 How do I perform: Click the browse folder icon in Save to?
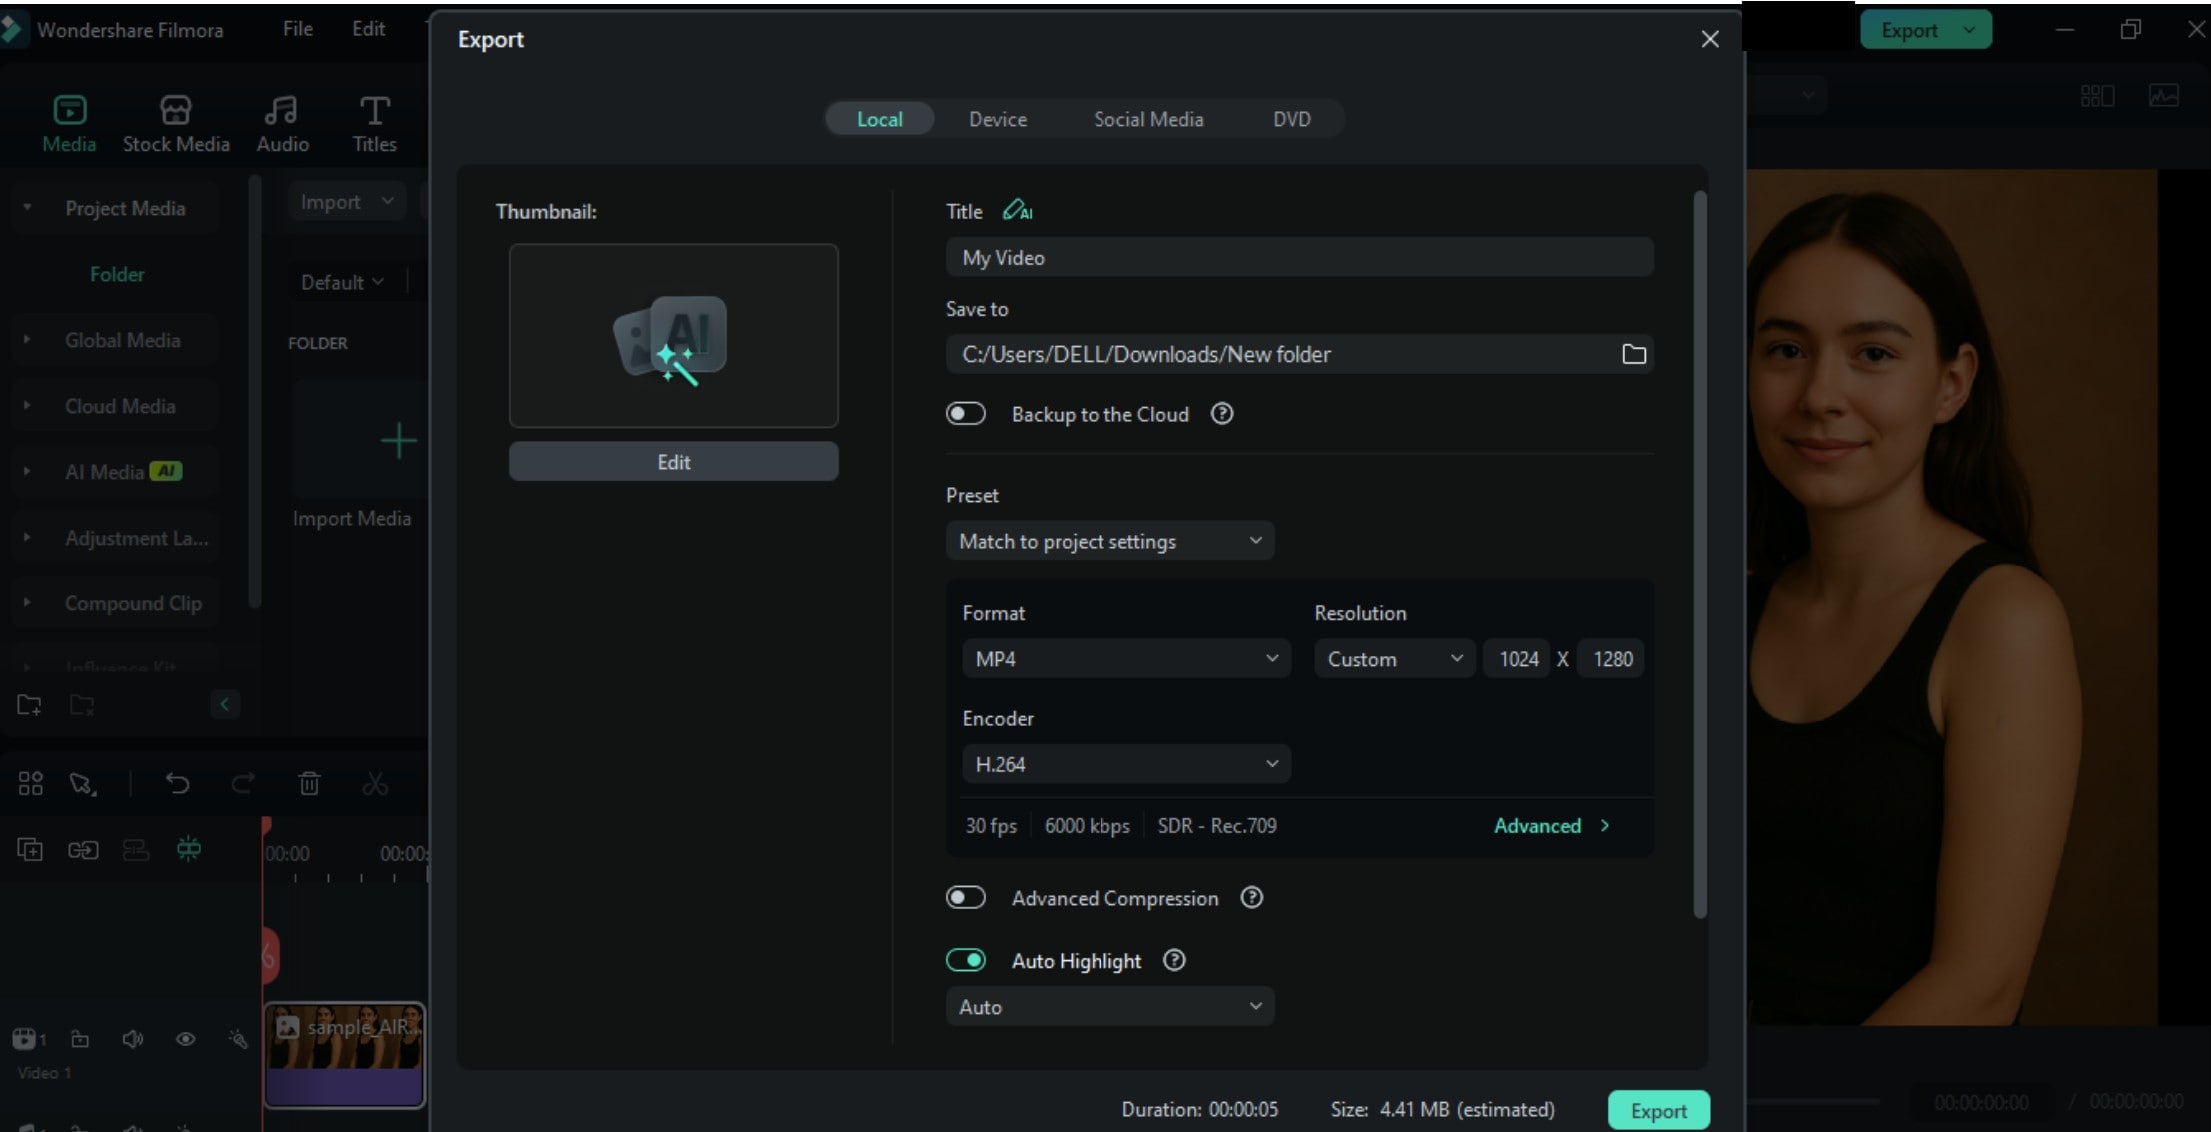click(x=1633, y=354)
